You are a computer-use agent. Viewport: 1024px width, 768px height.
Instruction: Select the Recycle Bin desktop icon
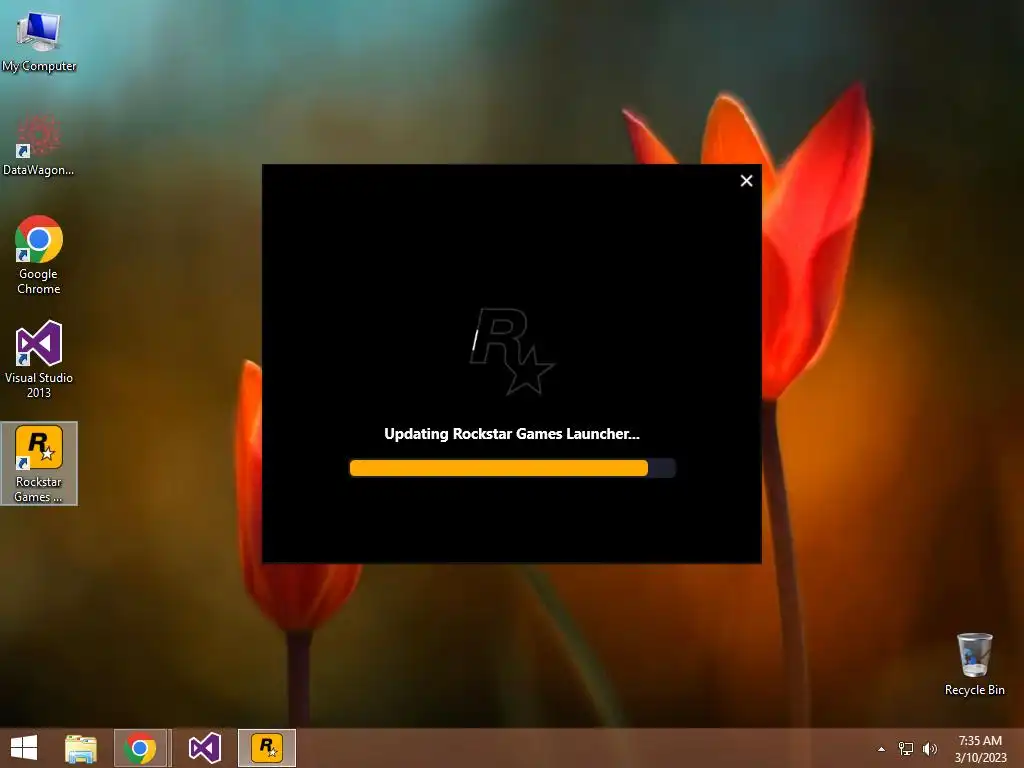pyautogui.click(x=974, y=664)
